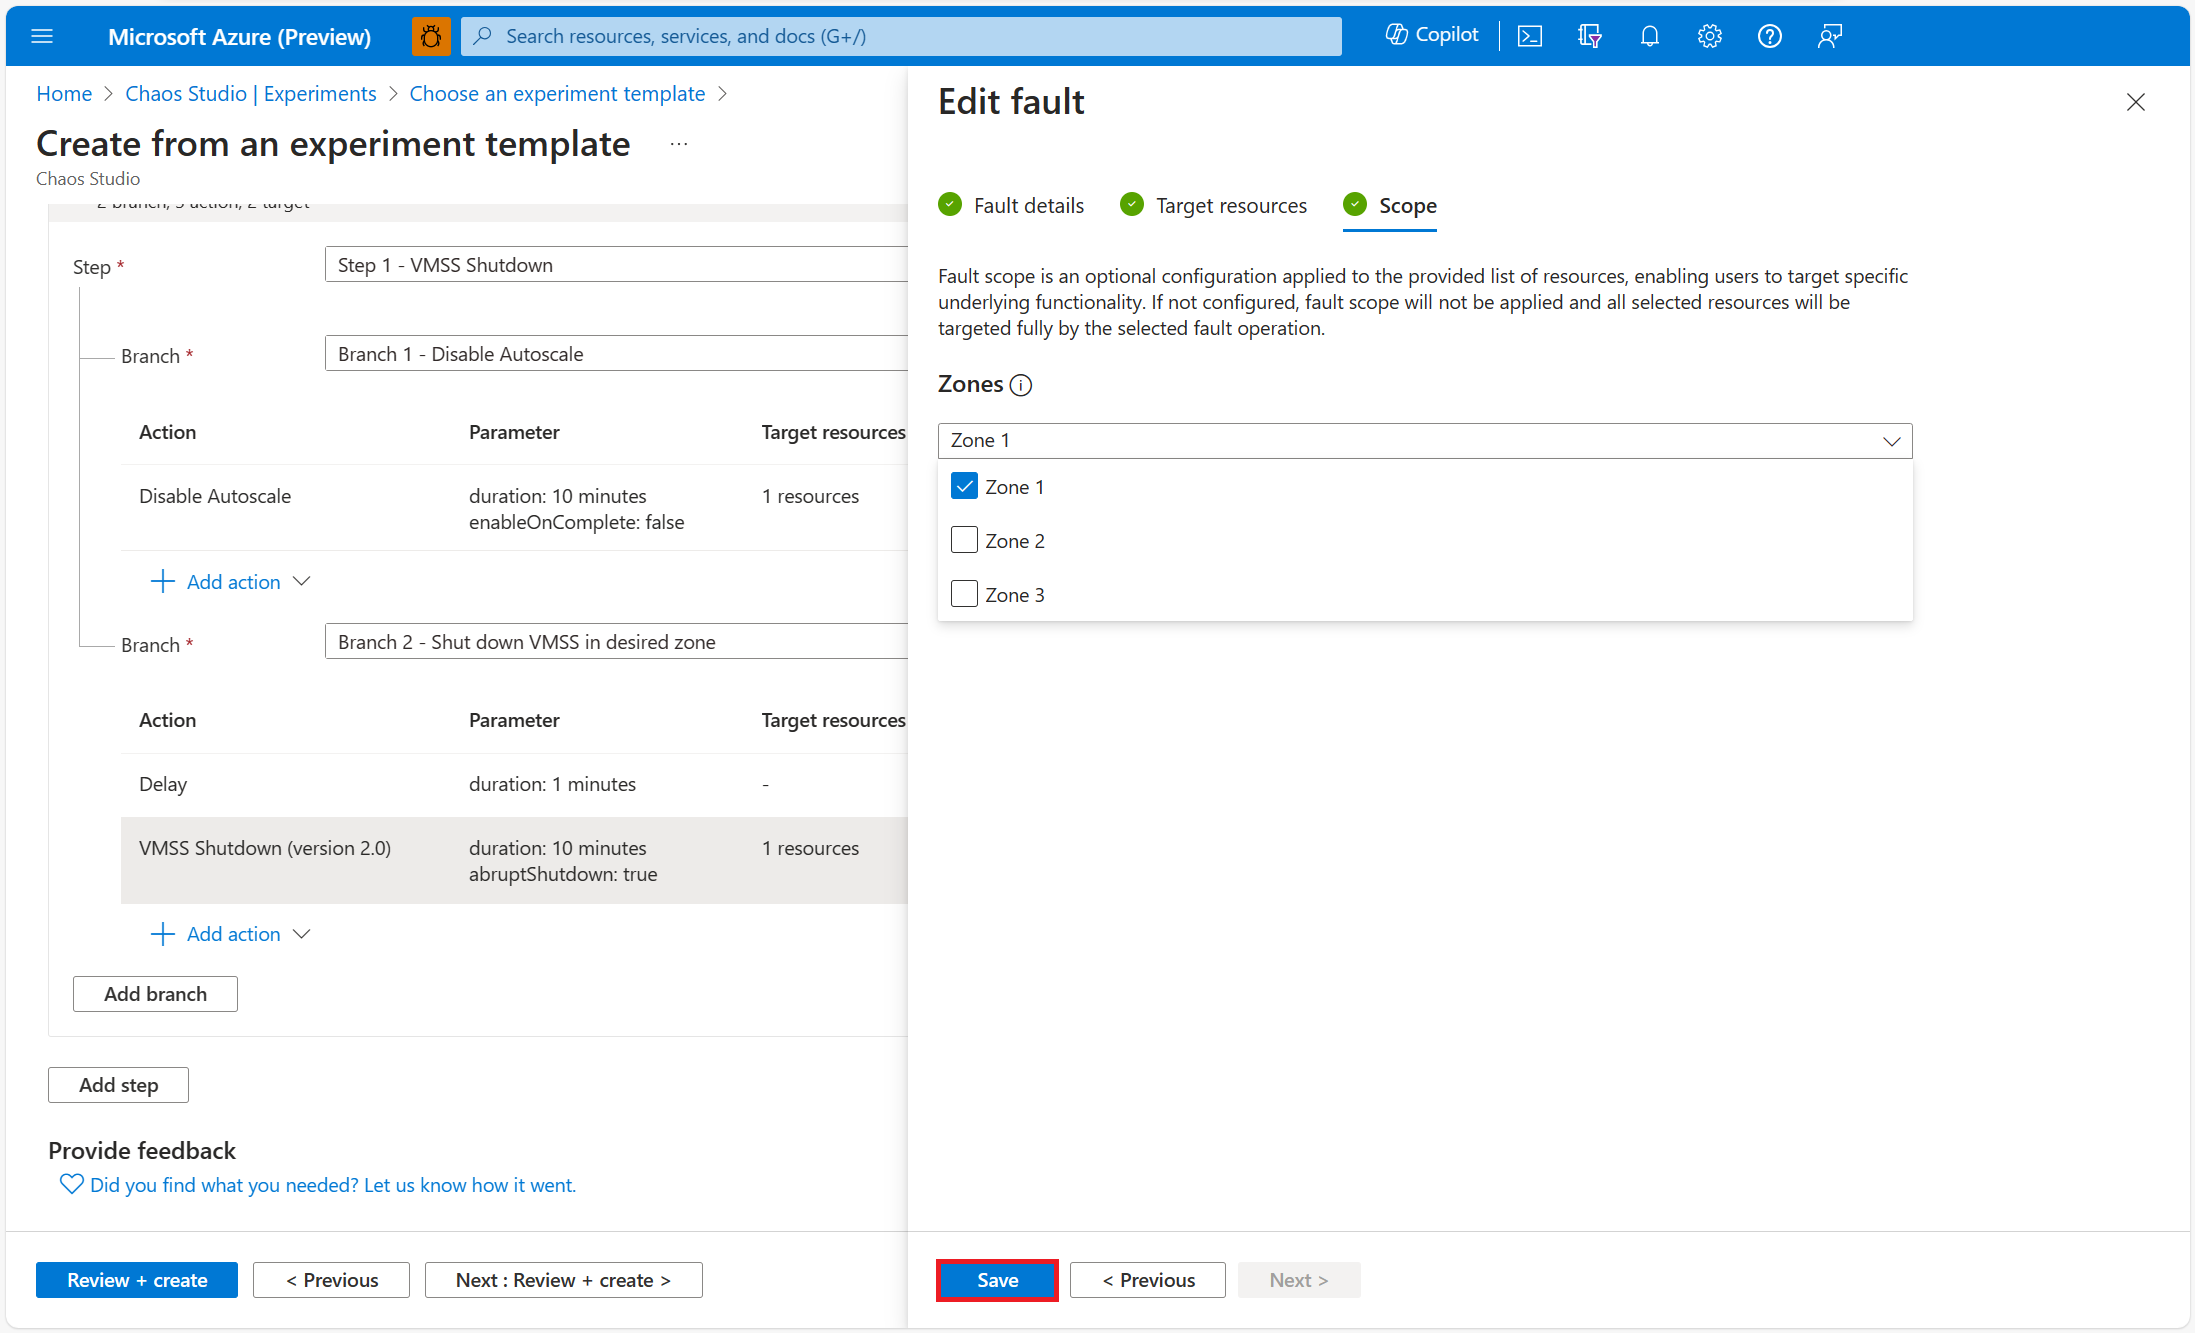Image resolution: width=2195 pixels, height=1333 pixels.
Task: Open the help menu icon
Action: 1769,35
